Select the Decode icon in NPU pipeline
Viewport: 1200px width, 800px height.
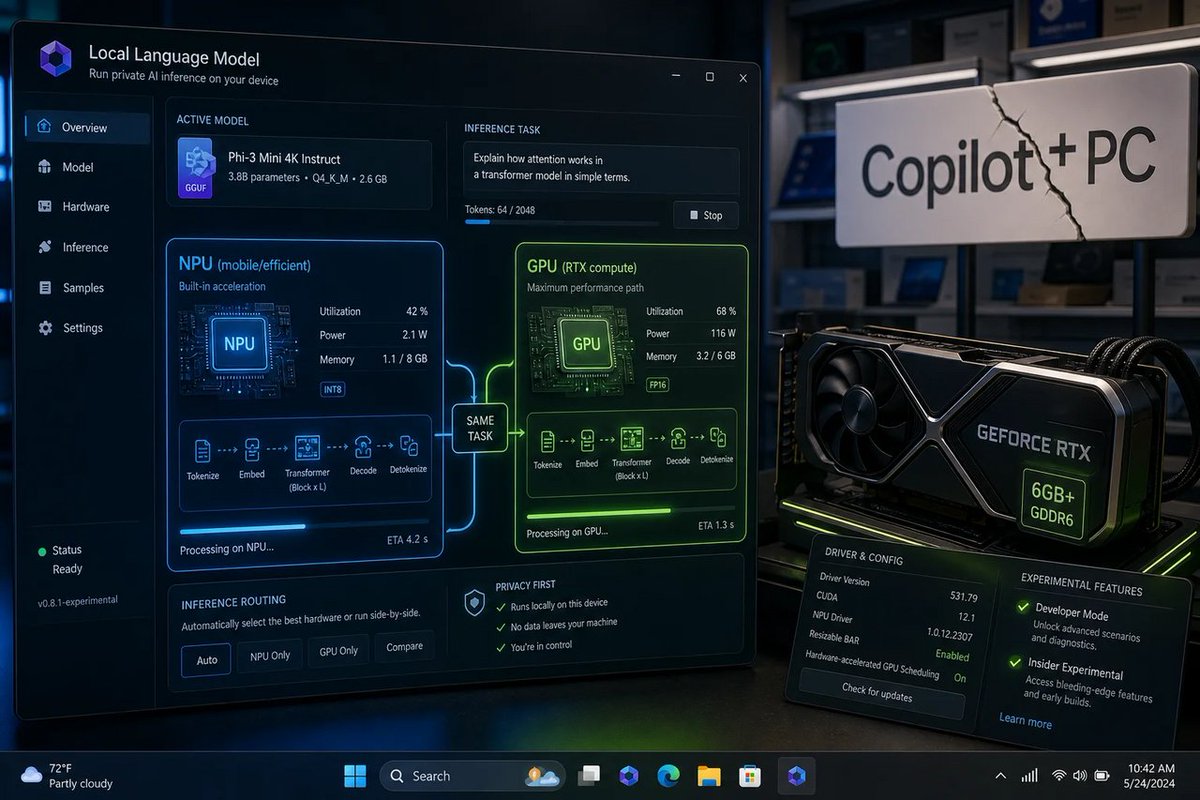(x=364, y=447)
